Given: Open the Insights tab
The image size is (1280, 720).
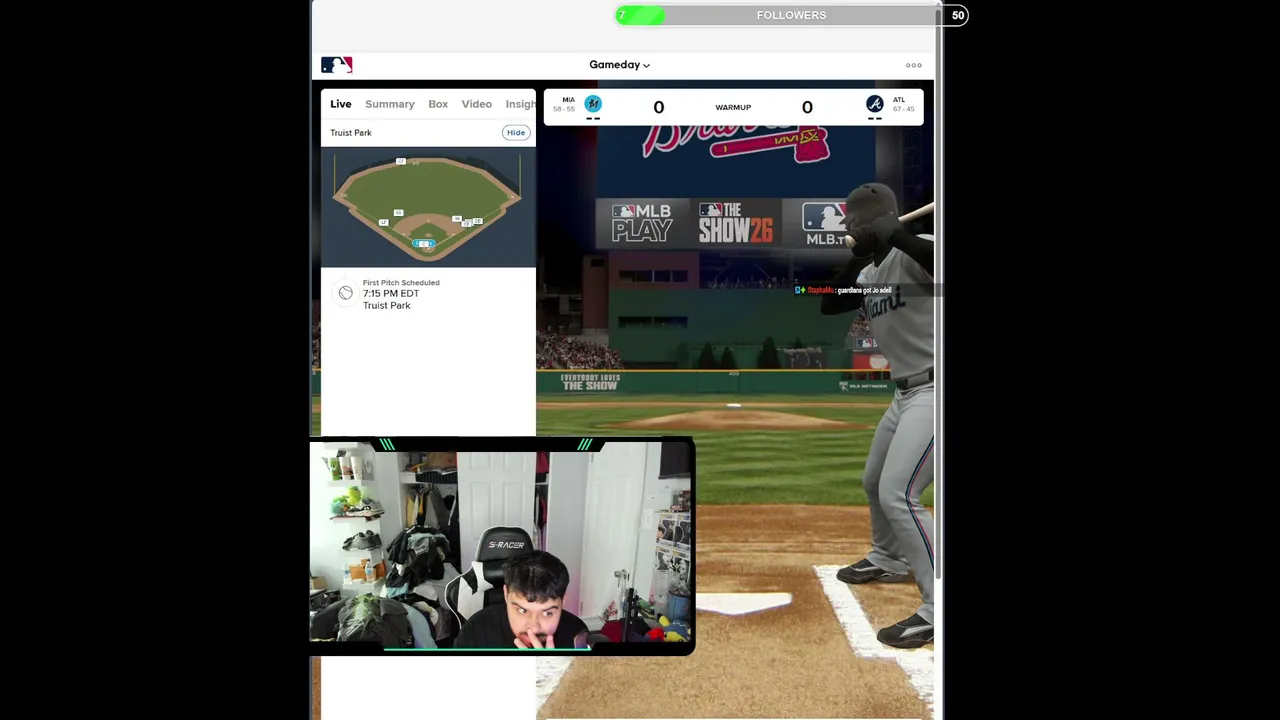Looking at the screenshot, I should point(520,104).
